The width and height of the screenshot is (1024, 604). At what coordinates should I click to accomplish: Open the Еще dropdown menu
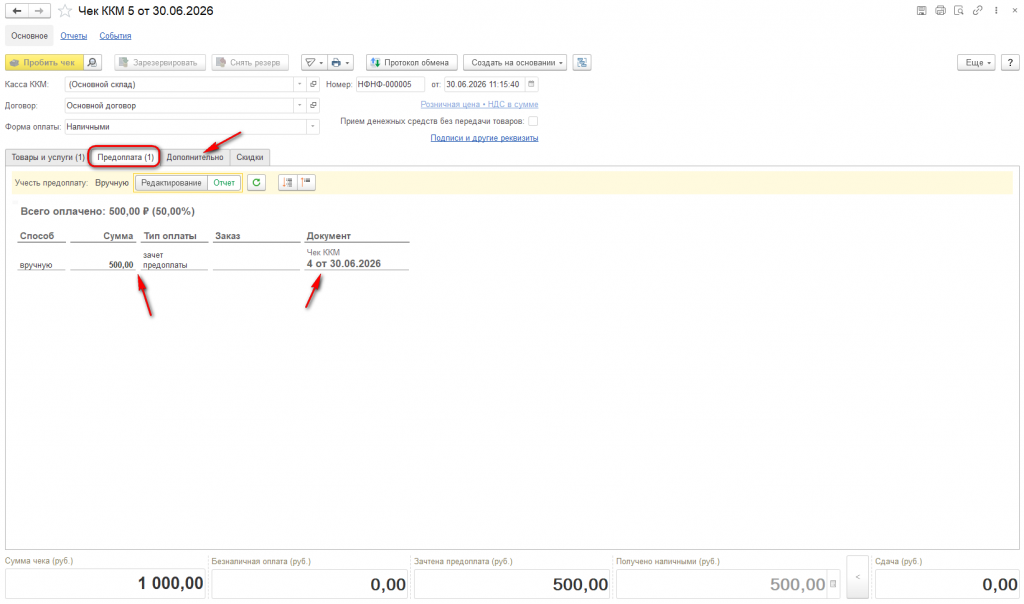point(976,63)
